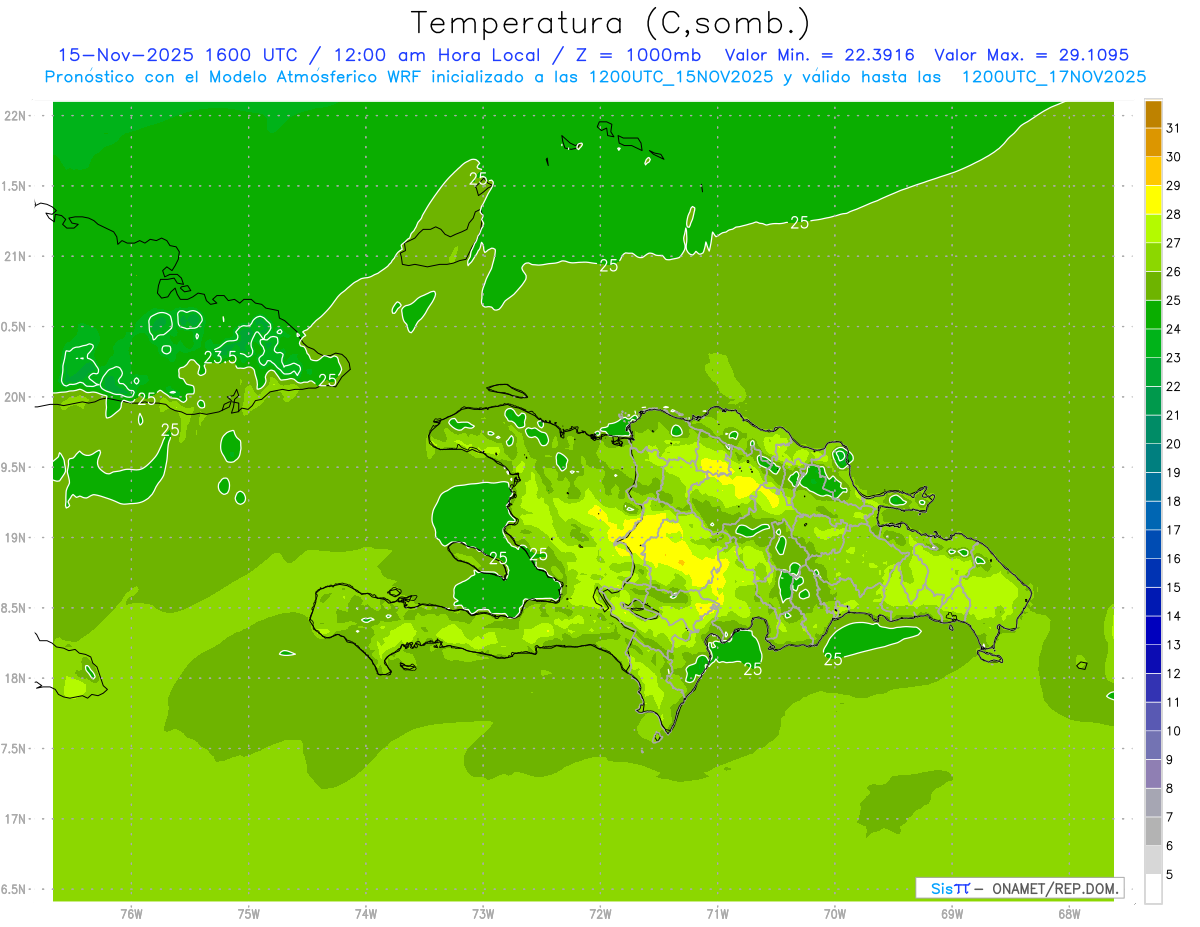Click the '18N' latitude axis label

[16, 678]
